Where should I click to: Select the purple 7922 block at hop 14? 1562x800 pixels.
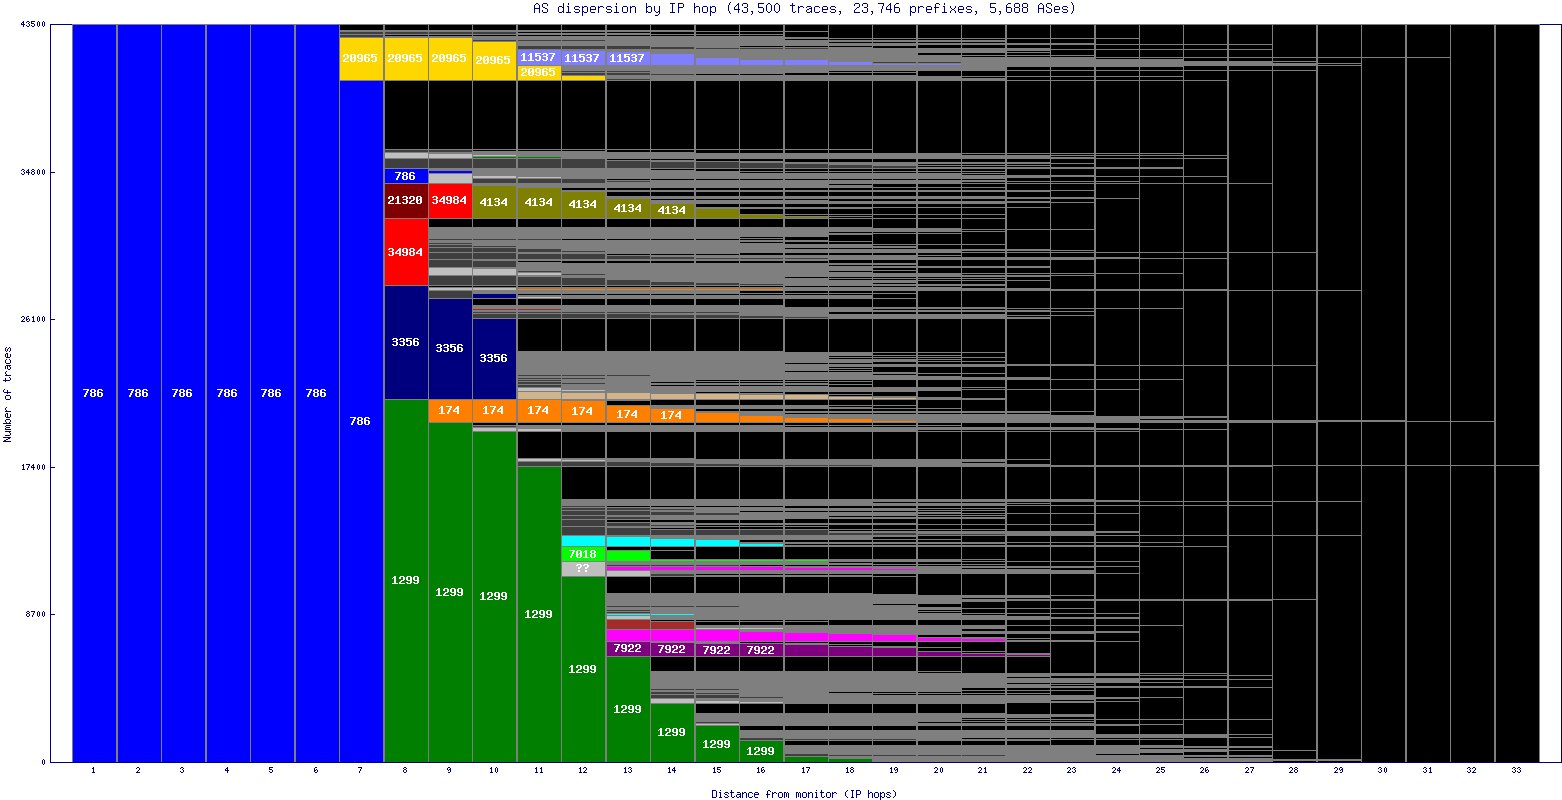coord(672,650)
